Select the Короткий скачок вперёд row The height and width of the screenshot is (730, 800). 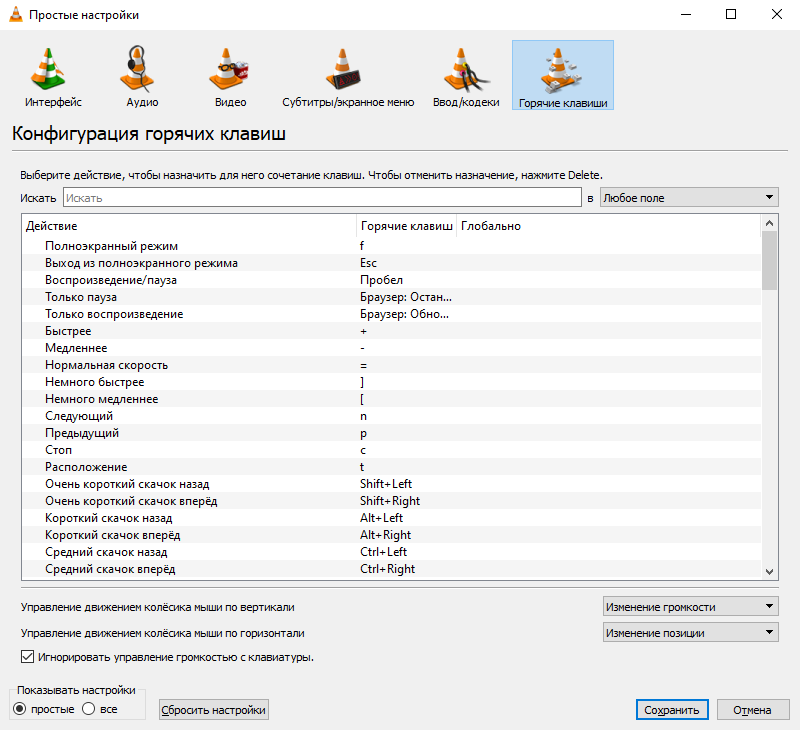coord(391,535)
